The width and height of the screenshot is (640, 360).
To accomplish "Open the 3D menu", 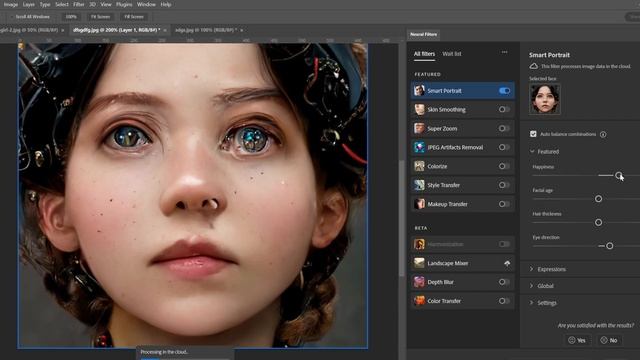I will (92, 4).
